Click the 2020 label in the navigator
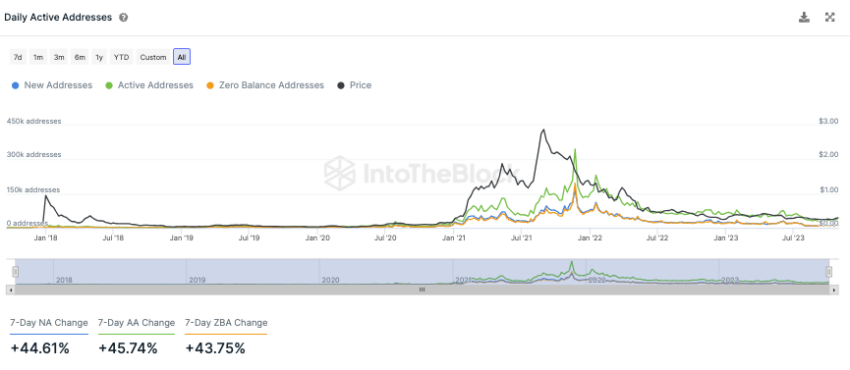Image resolution: width=850 pixels, height=370 pixels. 331,281
